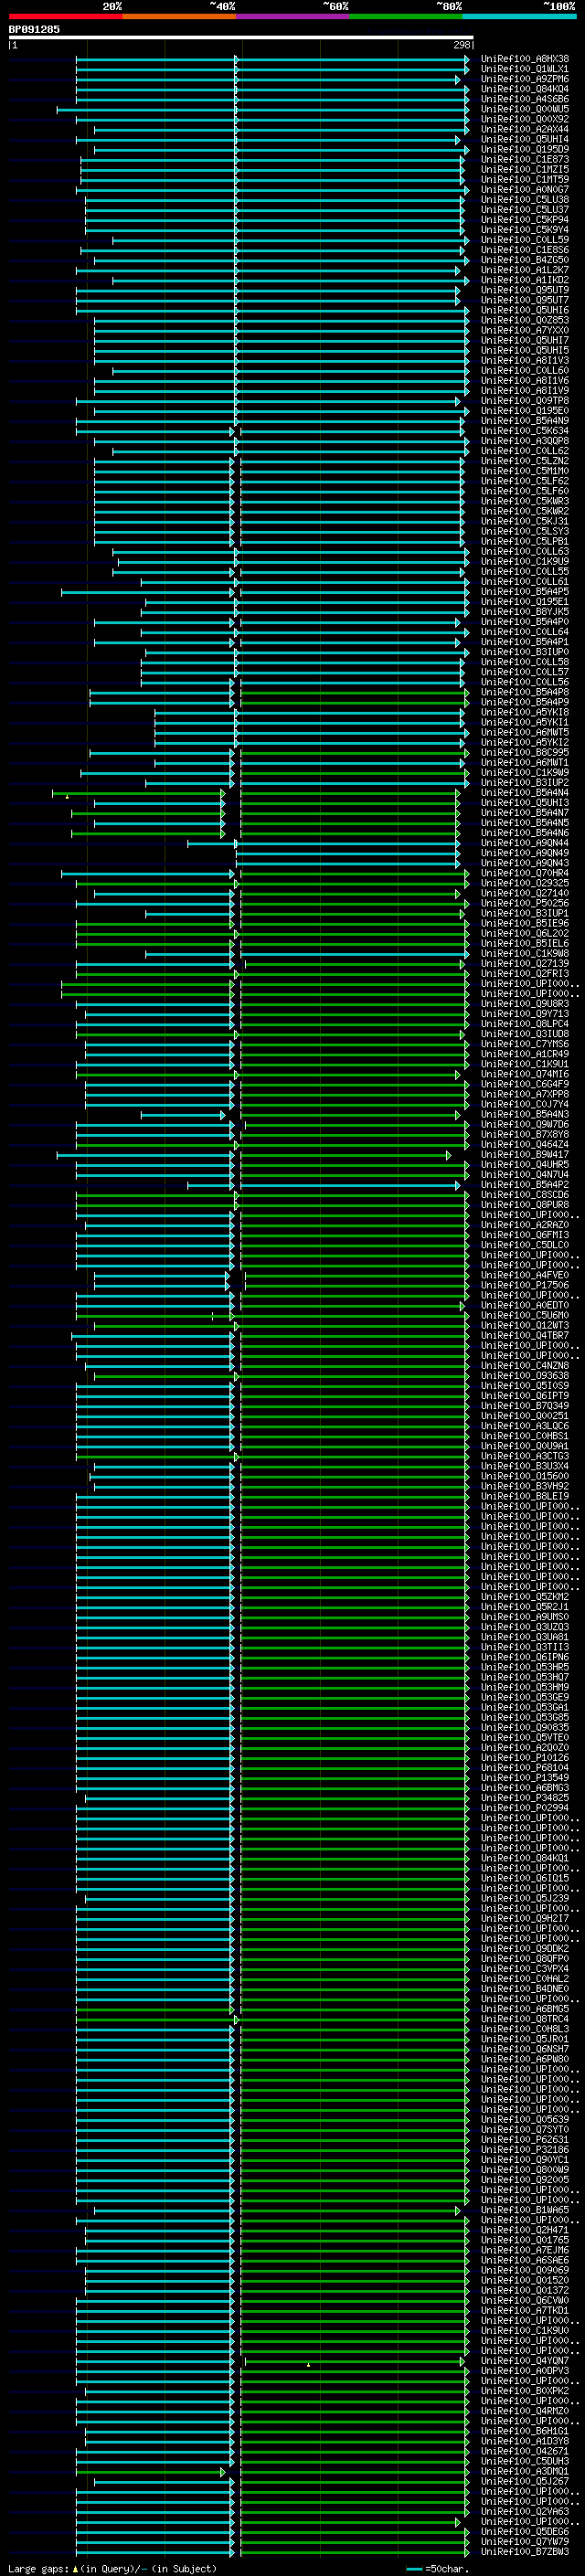This screenshot has width=585, height=2576.
Task: Open hit UniRef100_A9ZPM6
Action: click(525, 79)
